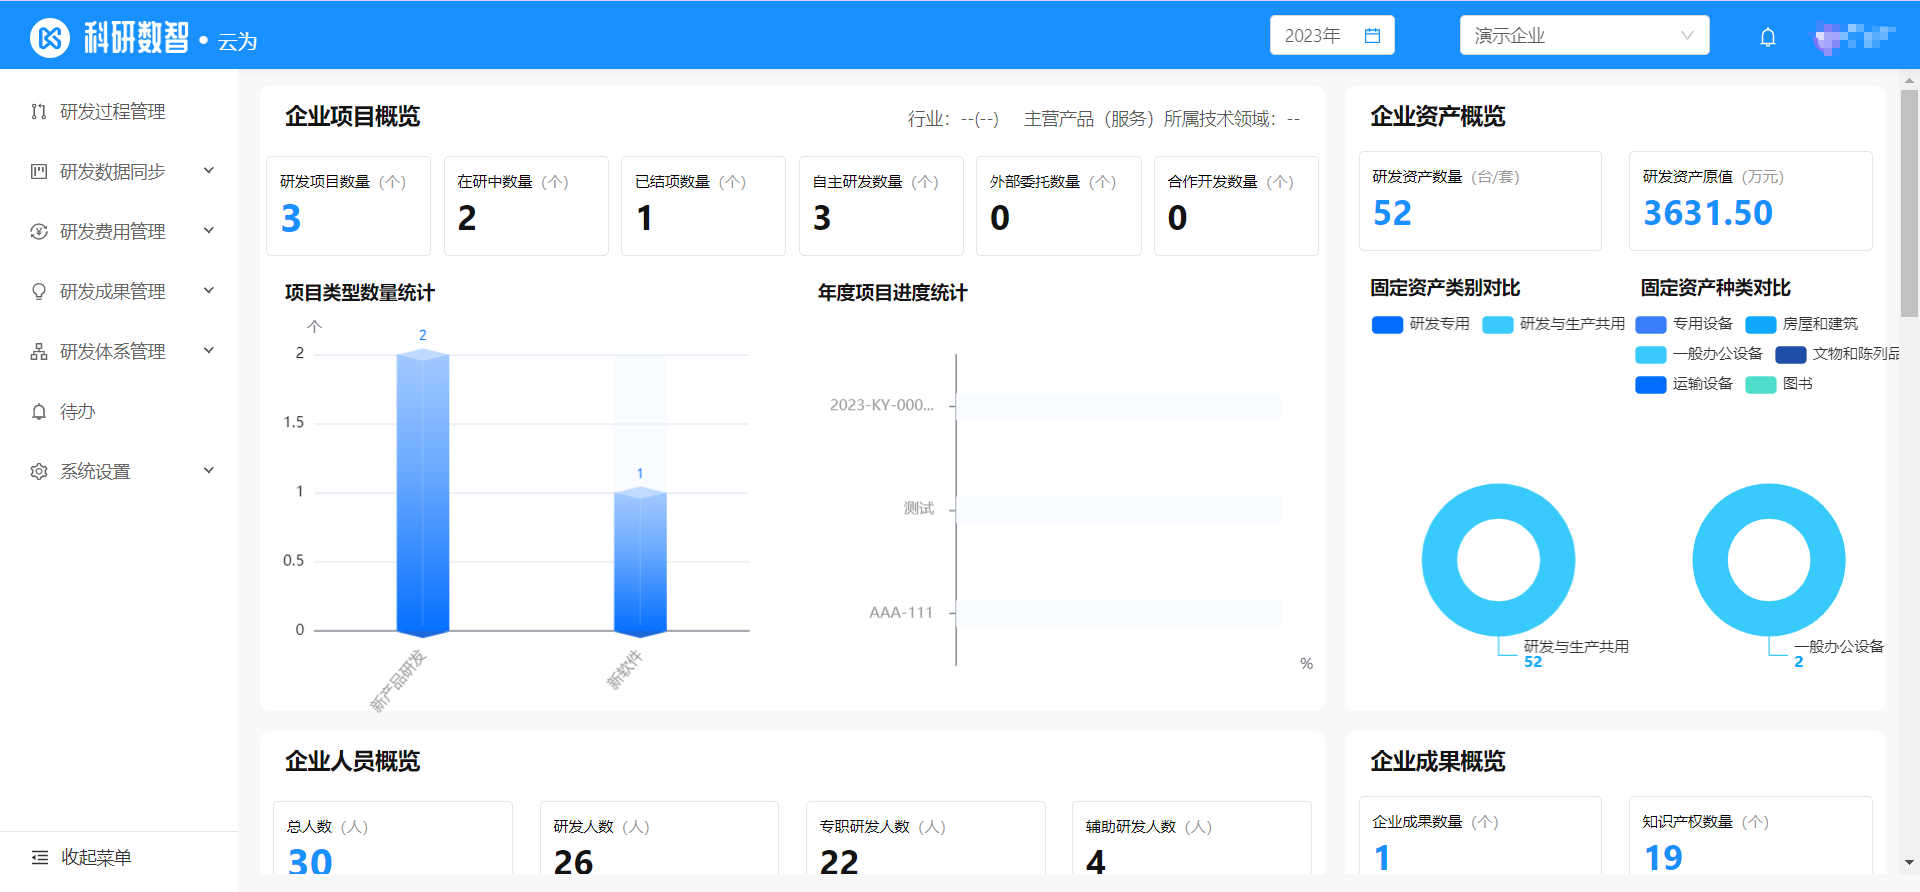Toggle 房屋和建筑 legend item
The height and width of the screenshot is (892, 1920).
point(1802,324)
